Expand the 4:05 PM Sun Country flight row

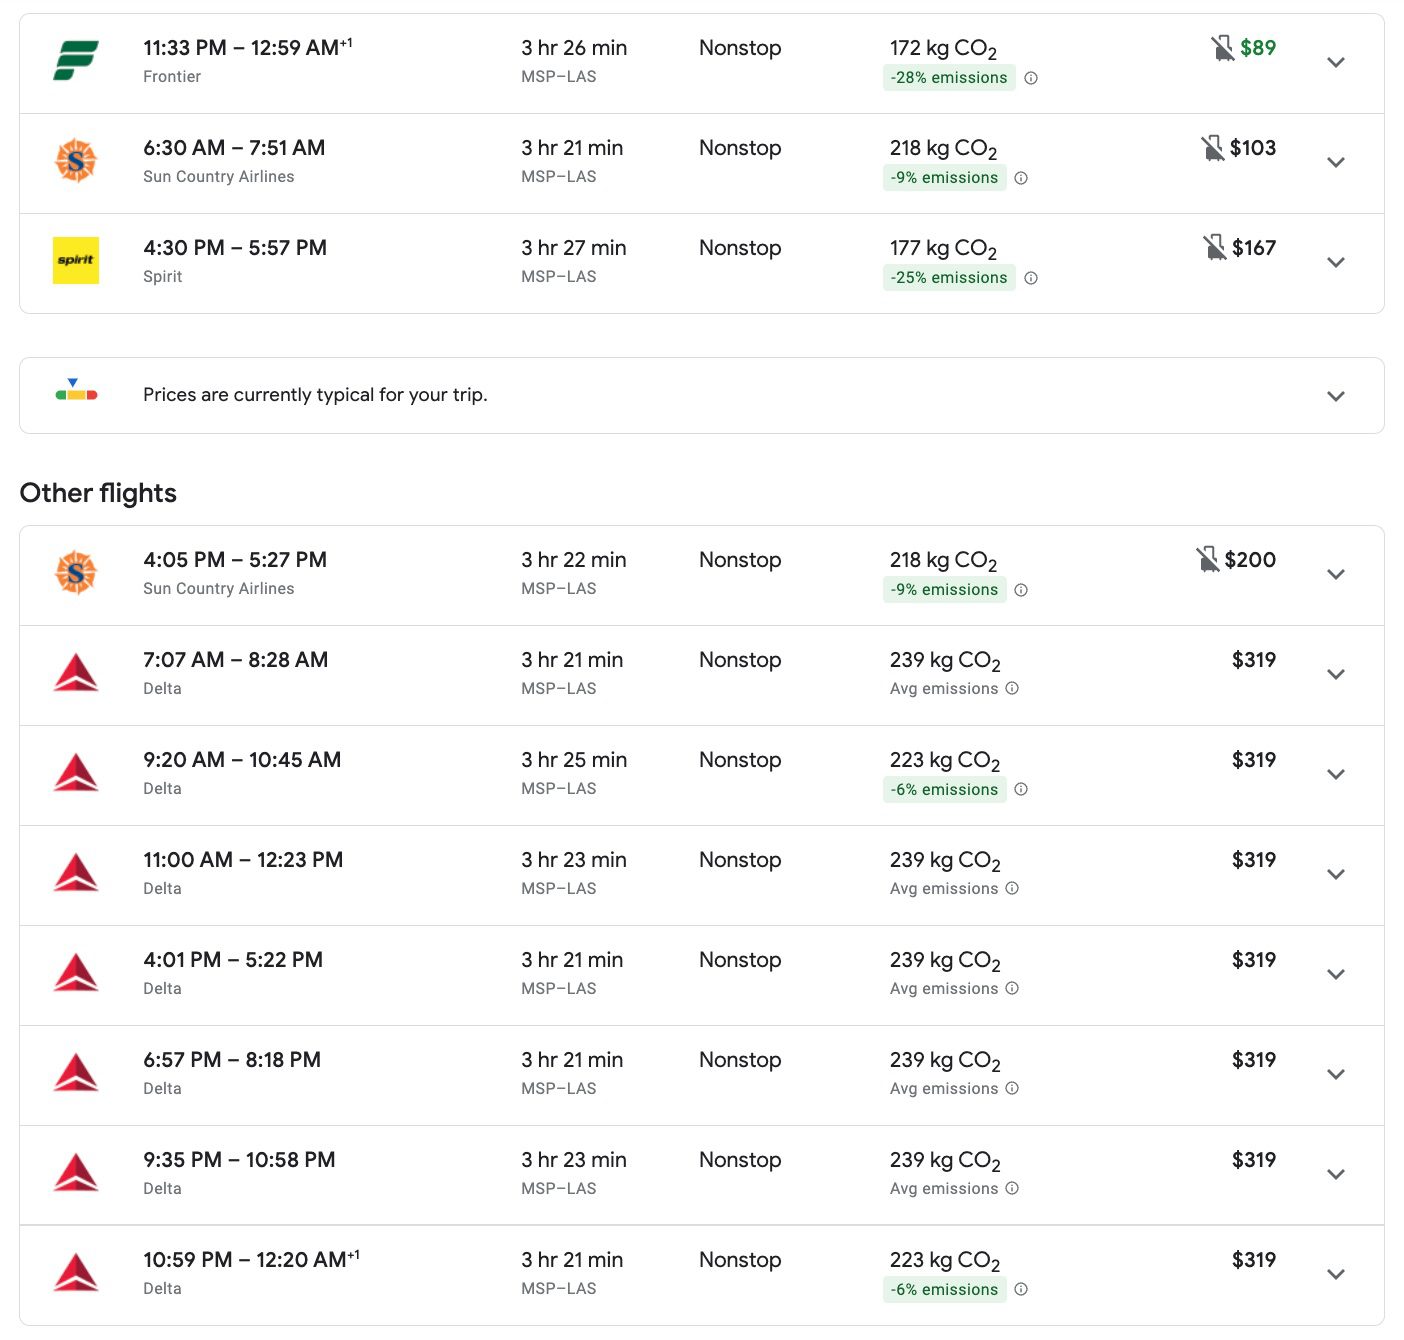[1337, 574]
